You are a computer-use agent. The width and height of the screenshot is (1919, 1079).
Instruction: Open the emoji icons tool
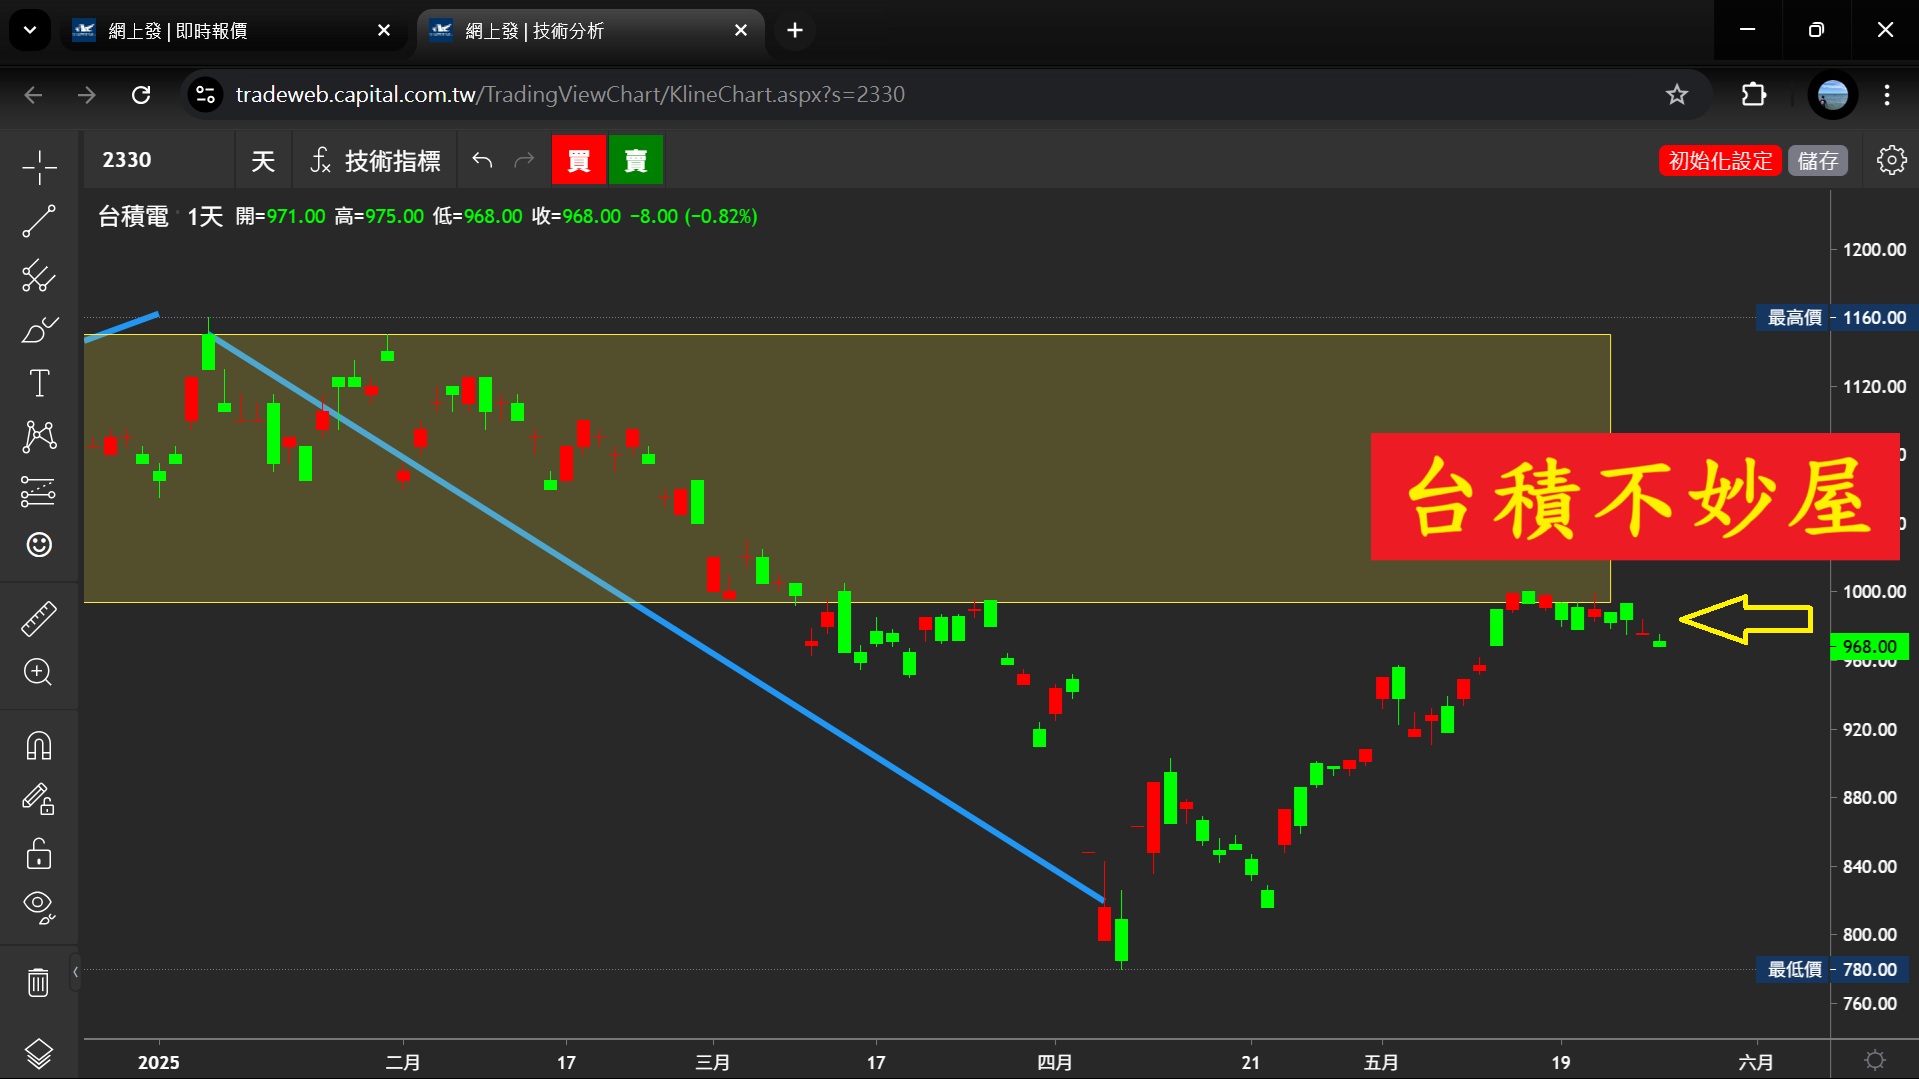(39, 545)
